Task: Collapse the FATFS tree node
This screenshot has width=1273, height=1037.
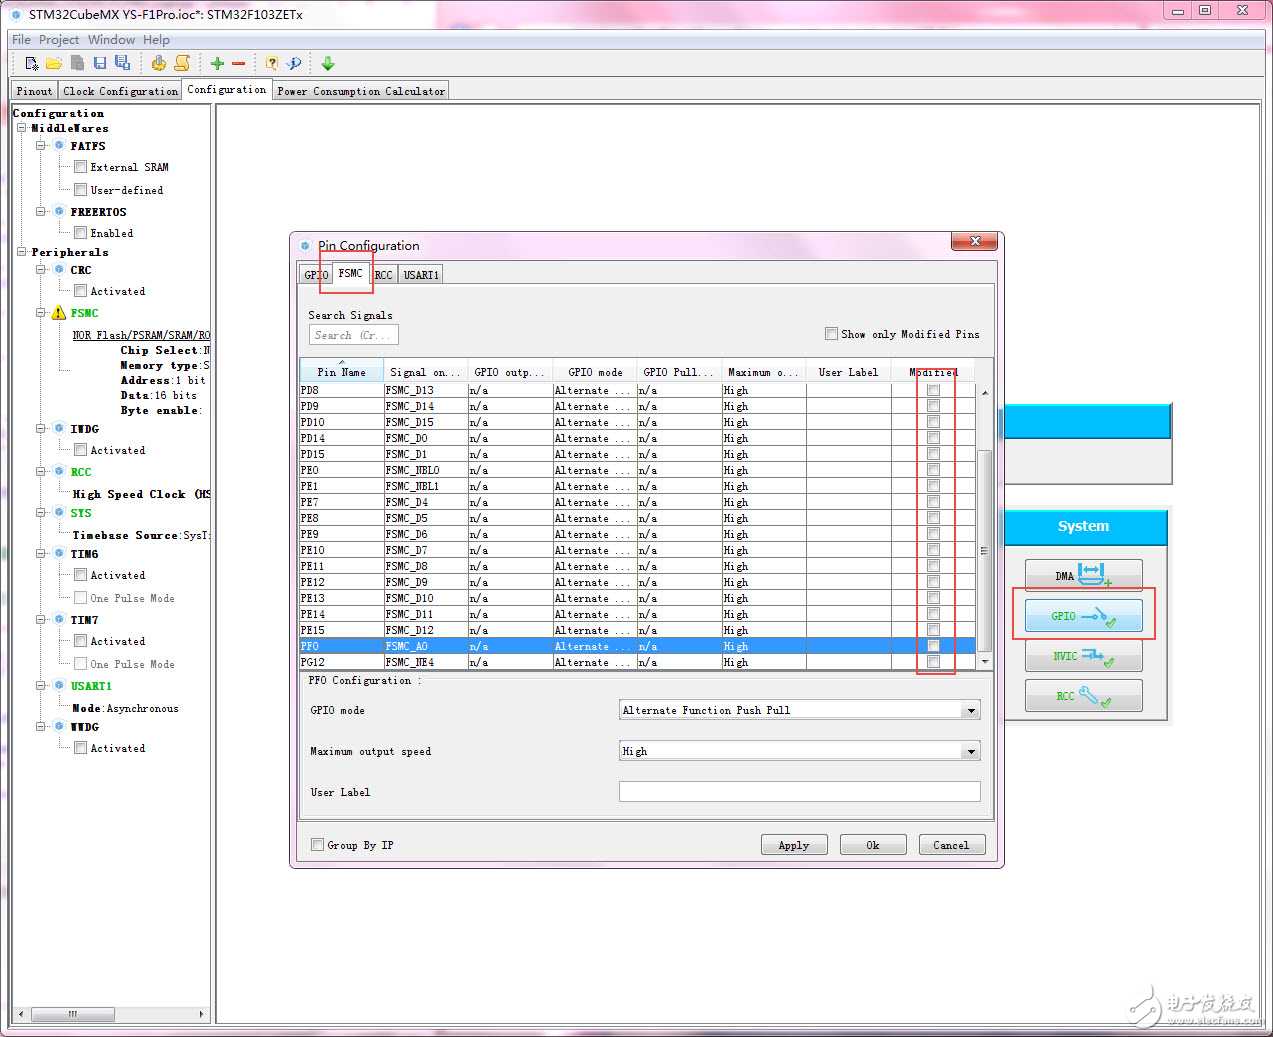Action: tap(41, 146)
